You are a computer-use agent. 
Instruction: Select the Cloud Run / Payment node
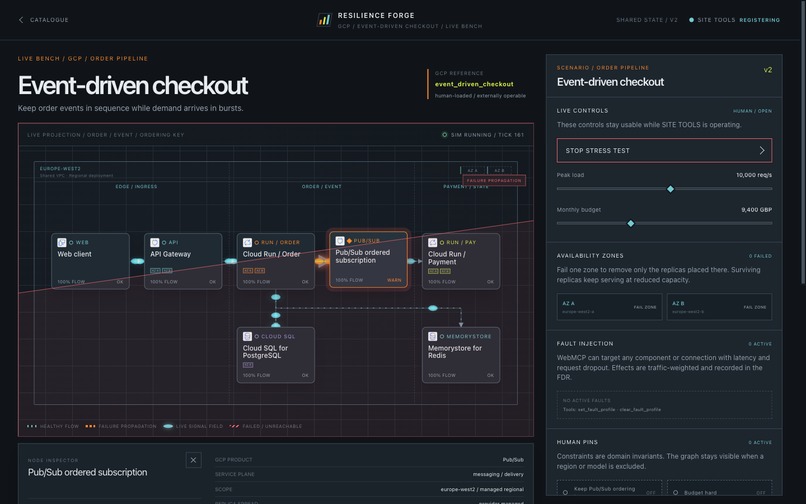click(461, 261)
